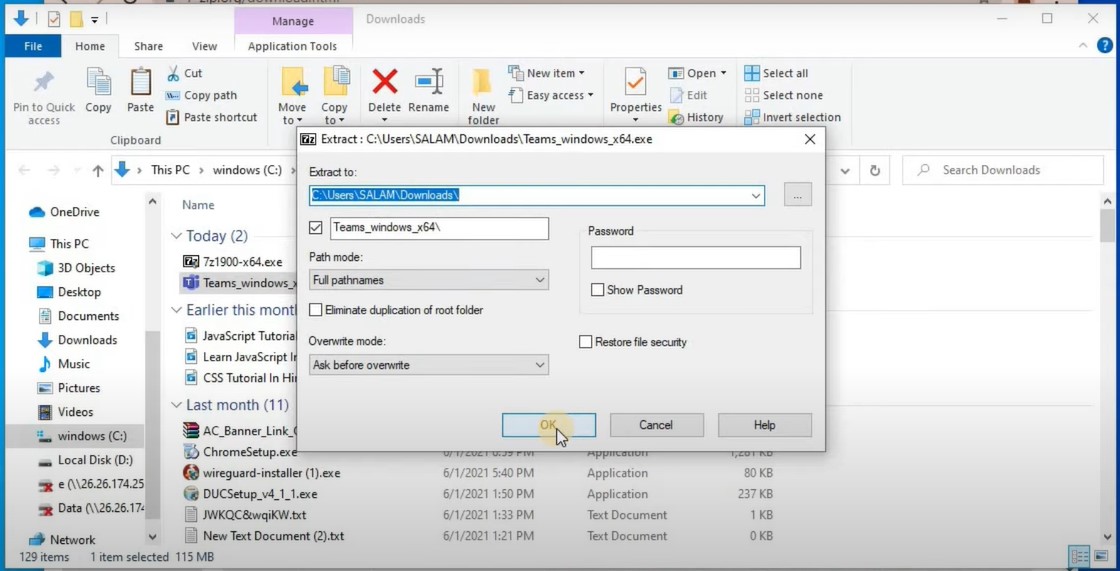Uncheck the Teams_windows_x64 subfolder checkbox
This screenshot has height=571, width=1120.
316,229
